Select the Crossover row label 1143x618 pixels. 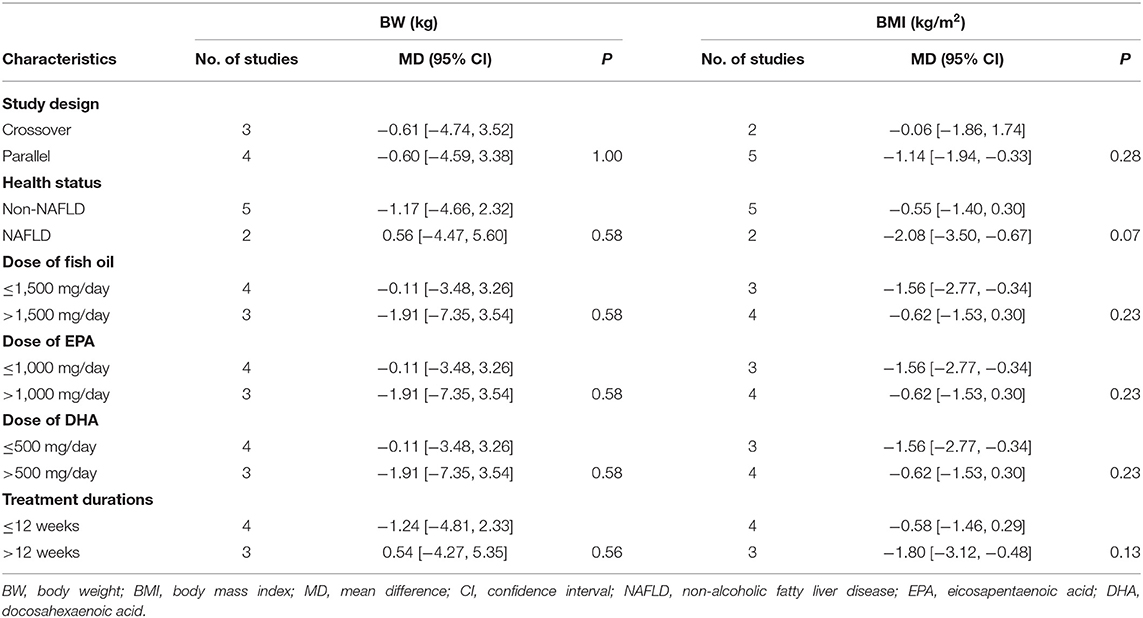37,131
